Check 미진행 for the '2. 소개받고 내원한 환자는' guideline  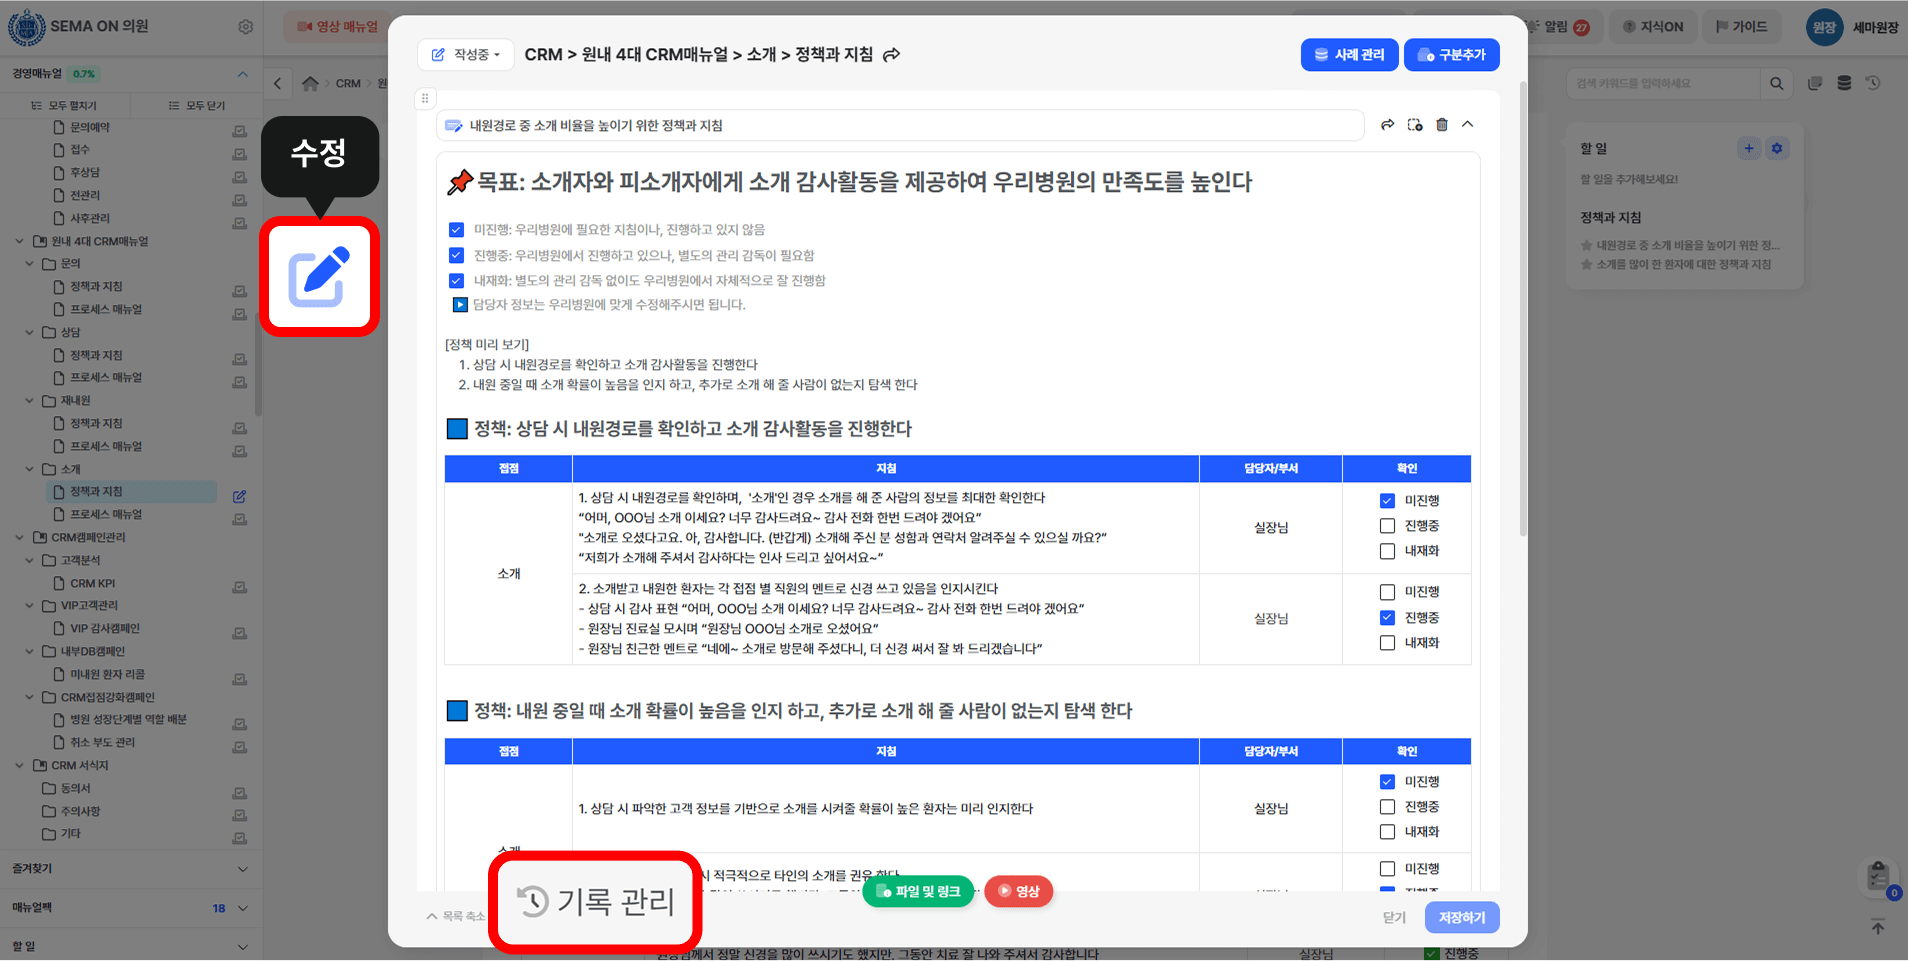point(1387,592)
